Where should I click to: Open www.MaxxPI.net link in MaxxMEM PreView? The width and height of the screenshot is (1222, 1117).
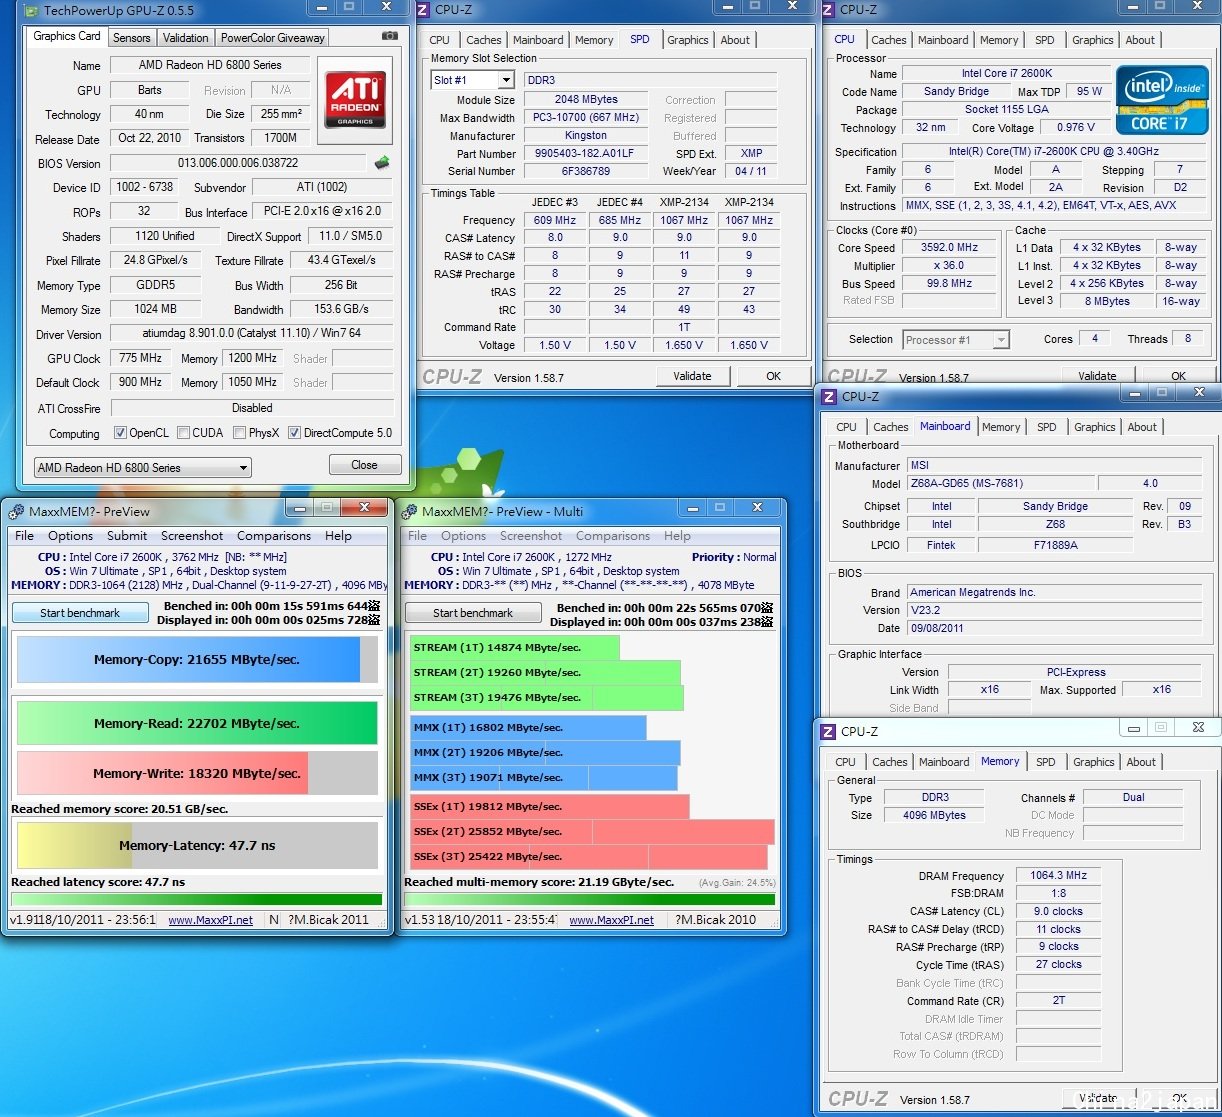[x=210, y=920]
